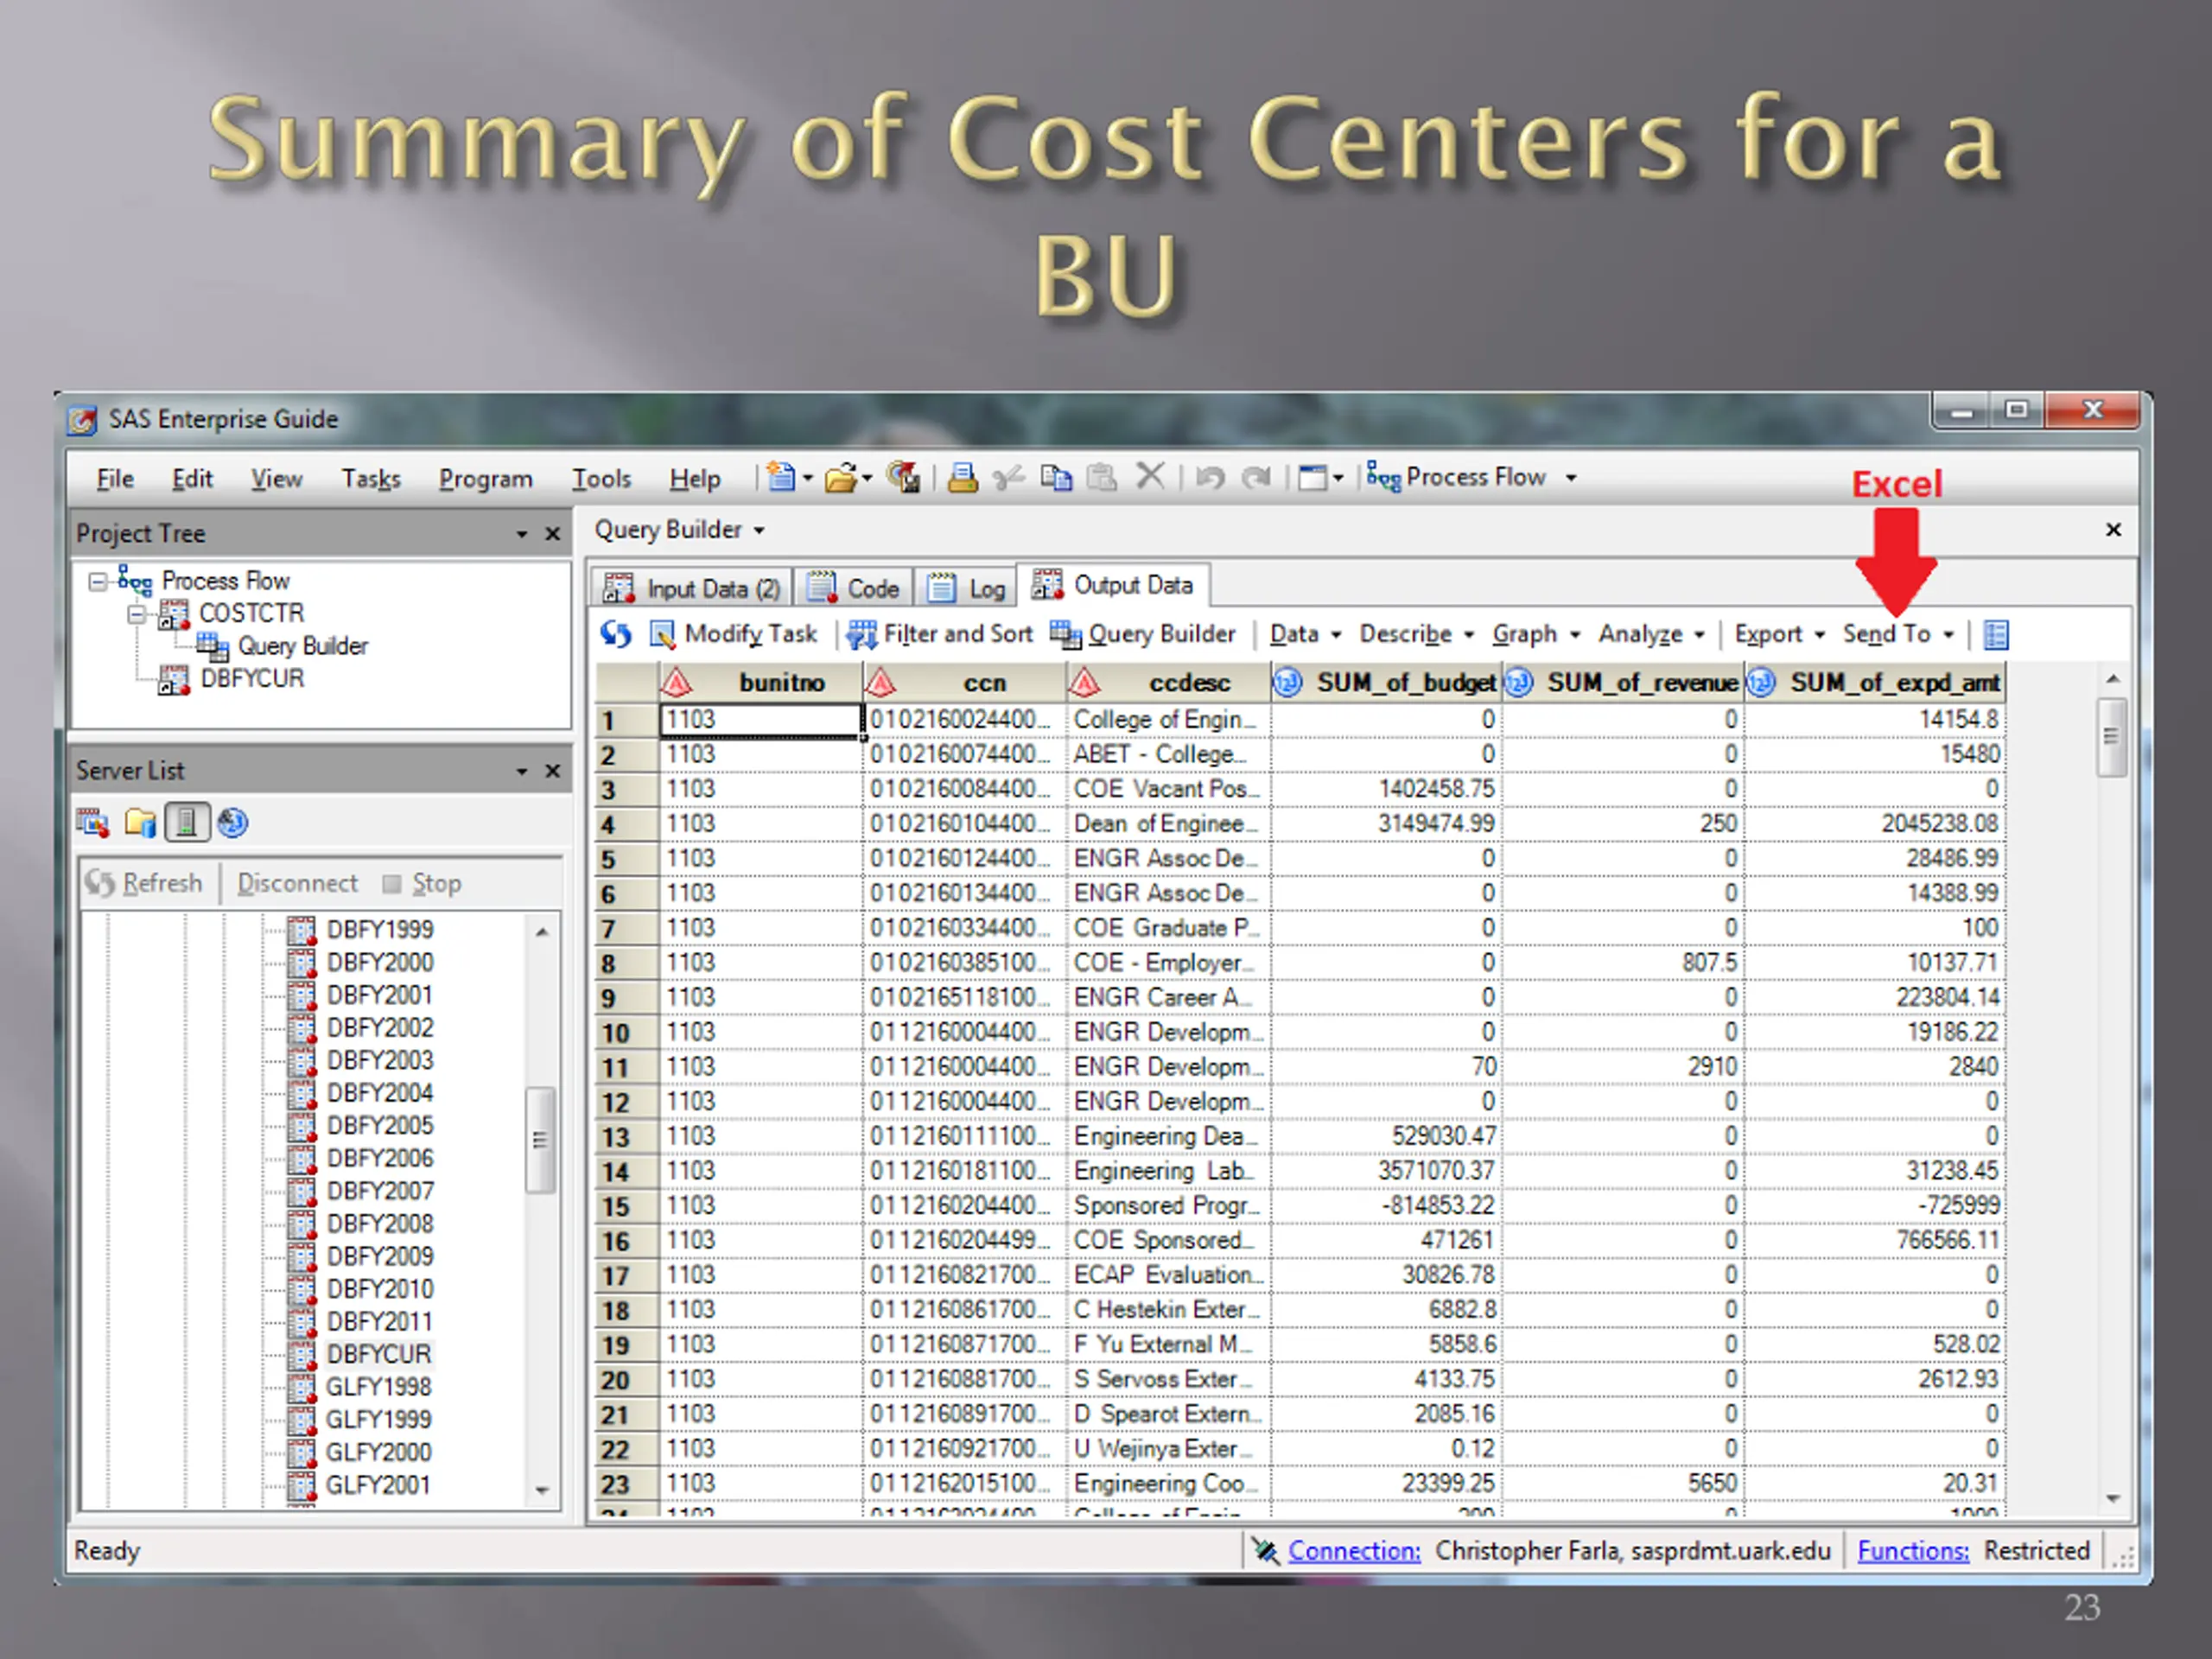Click the data grid vertical scrollbar thumb
2212x1659 pixels.
click(2111, 738)
